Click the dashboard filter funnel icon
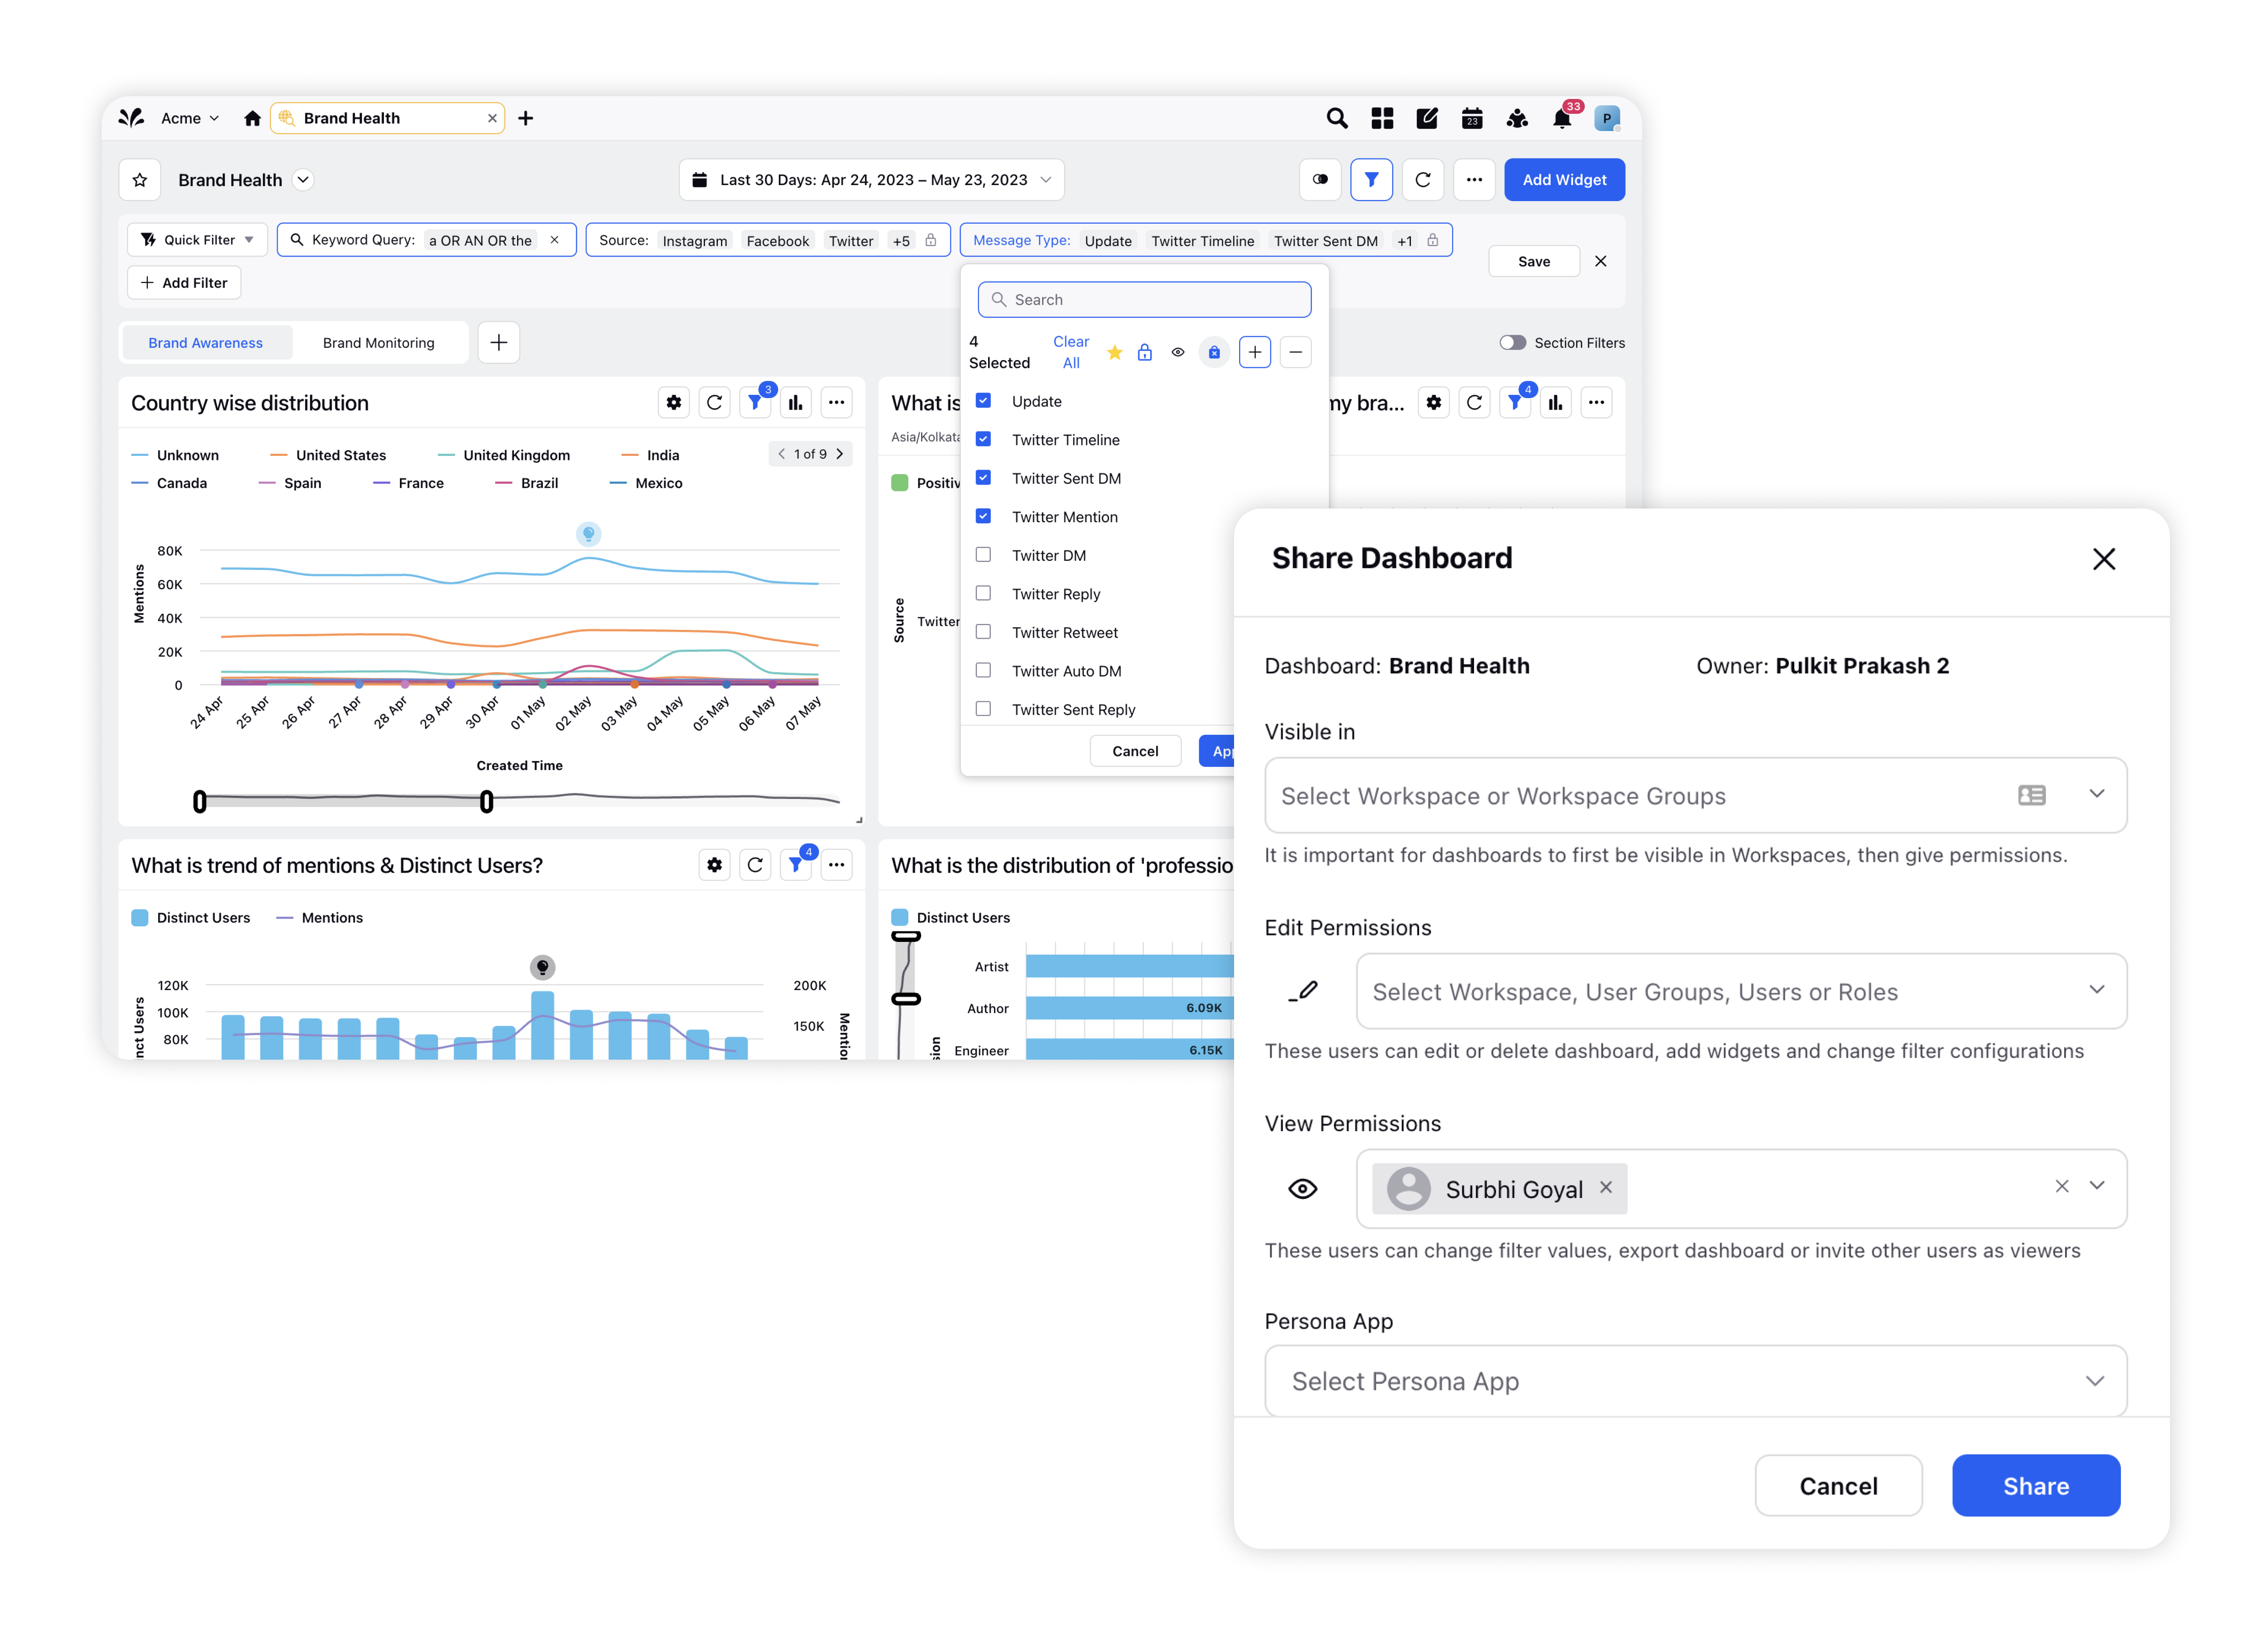2262x1652 pixels. click(1371, 180)
